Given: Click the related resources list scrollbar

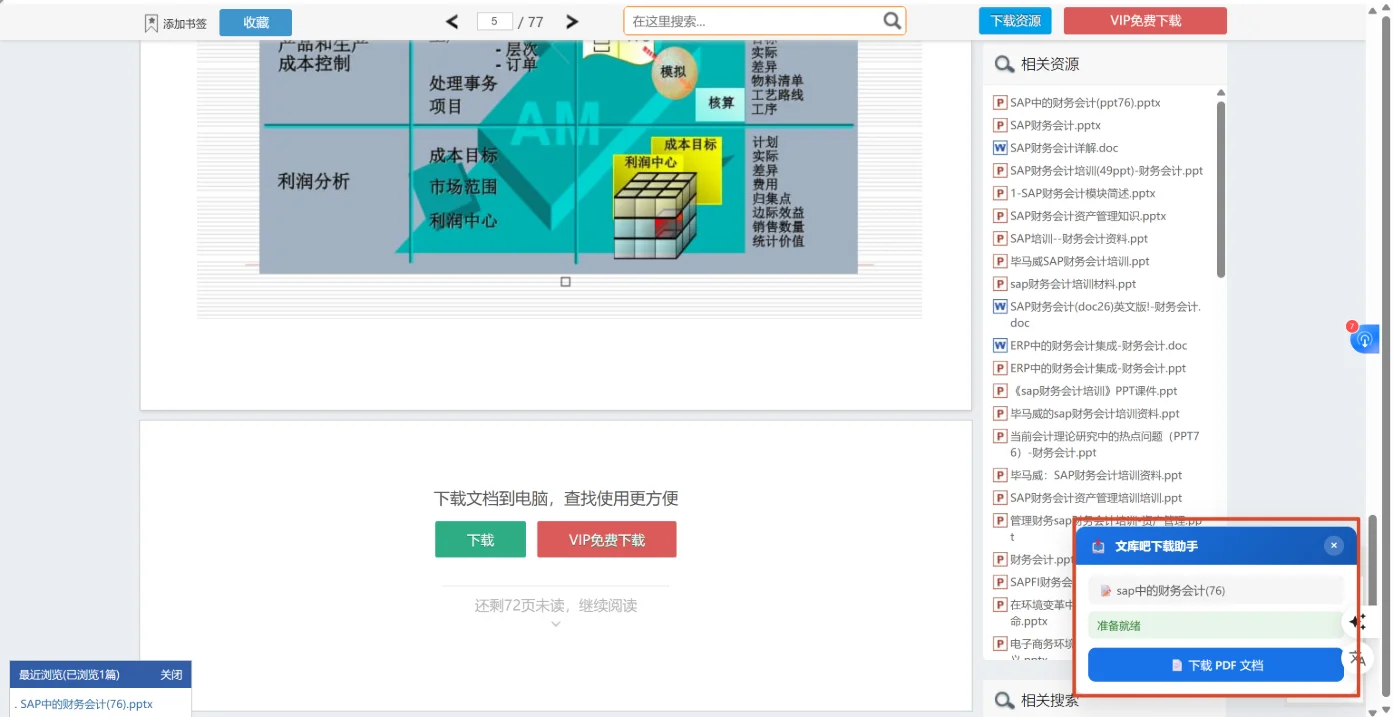Looking at the screenshot, I should tap(1221, 190).
